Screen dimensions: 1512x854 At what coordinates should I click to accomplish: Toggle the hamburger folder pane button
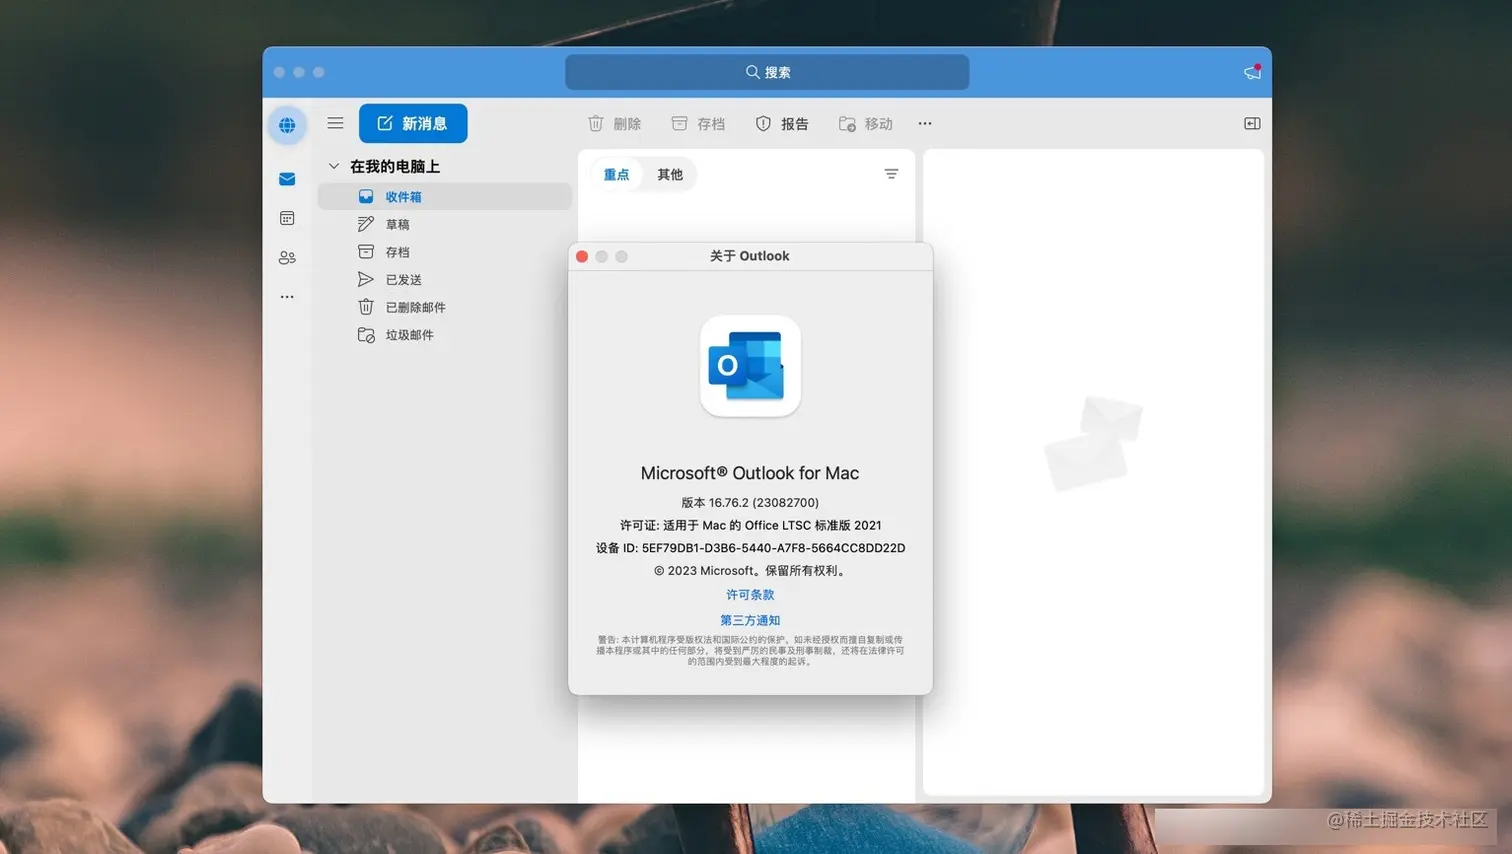click(335, 123)
